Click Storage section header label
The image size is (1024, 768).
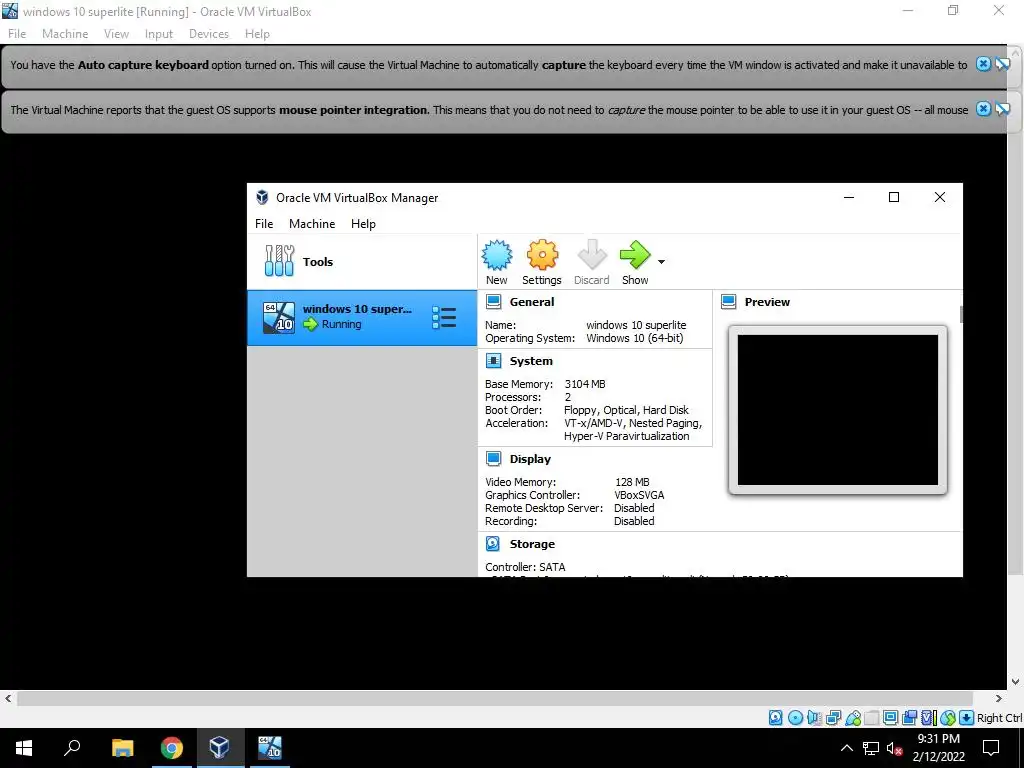tap(532, 543)
